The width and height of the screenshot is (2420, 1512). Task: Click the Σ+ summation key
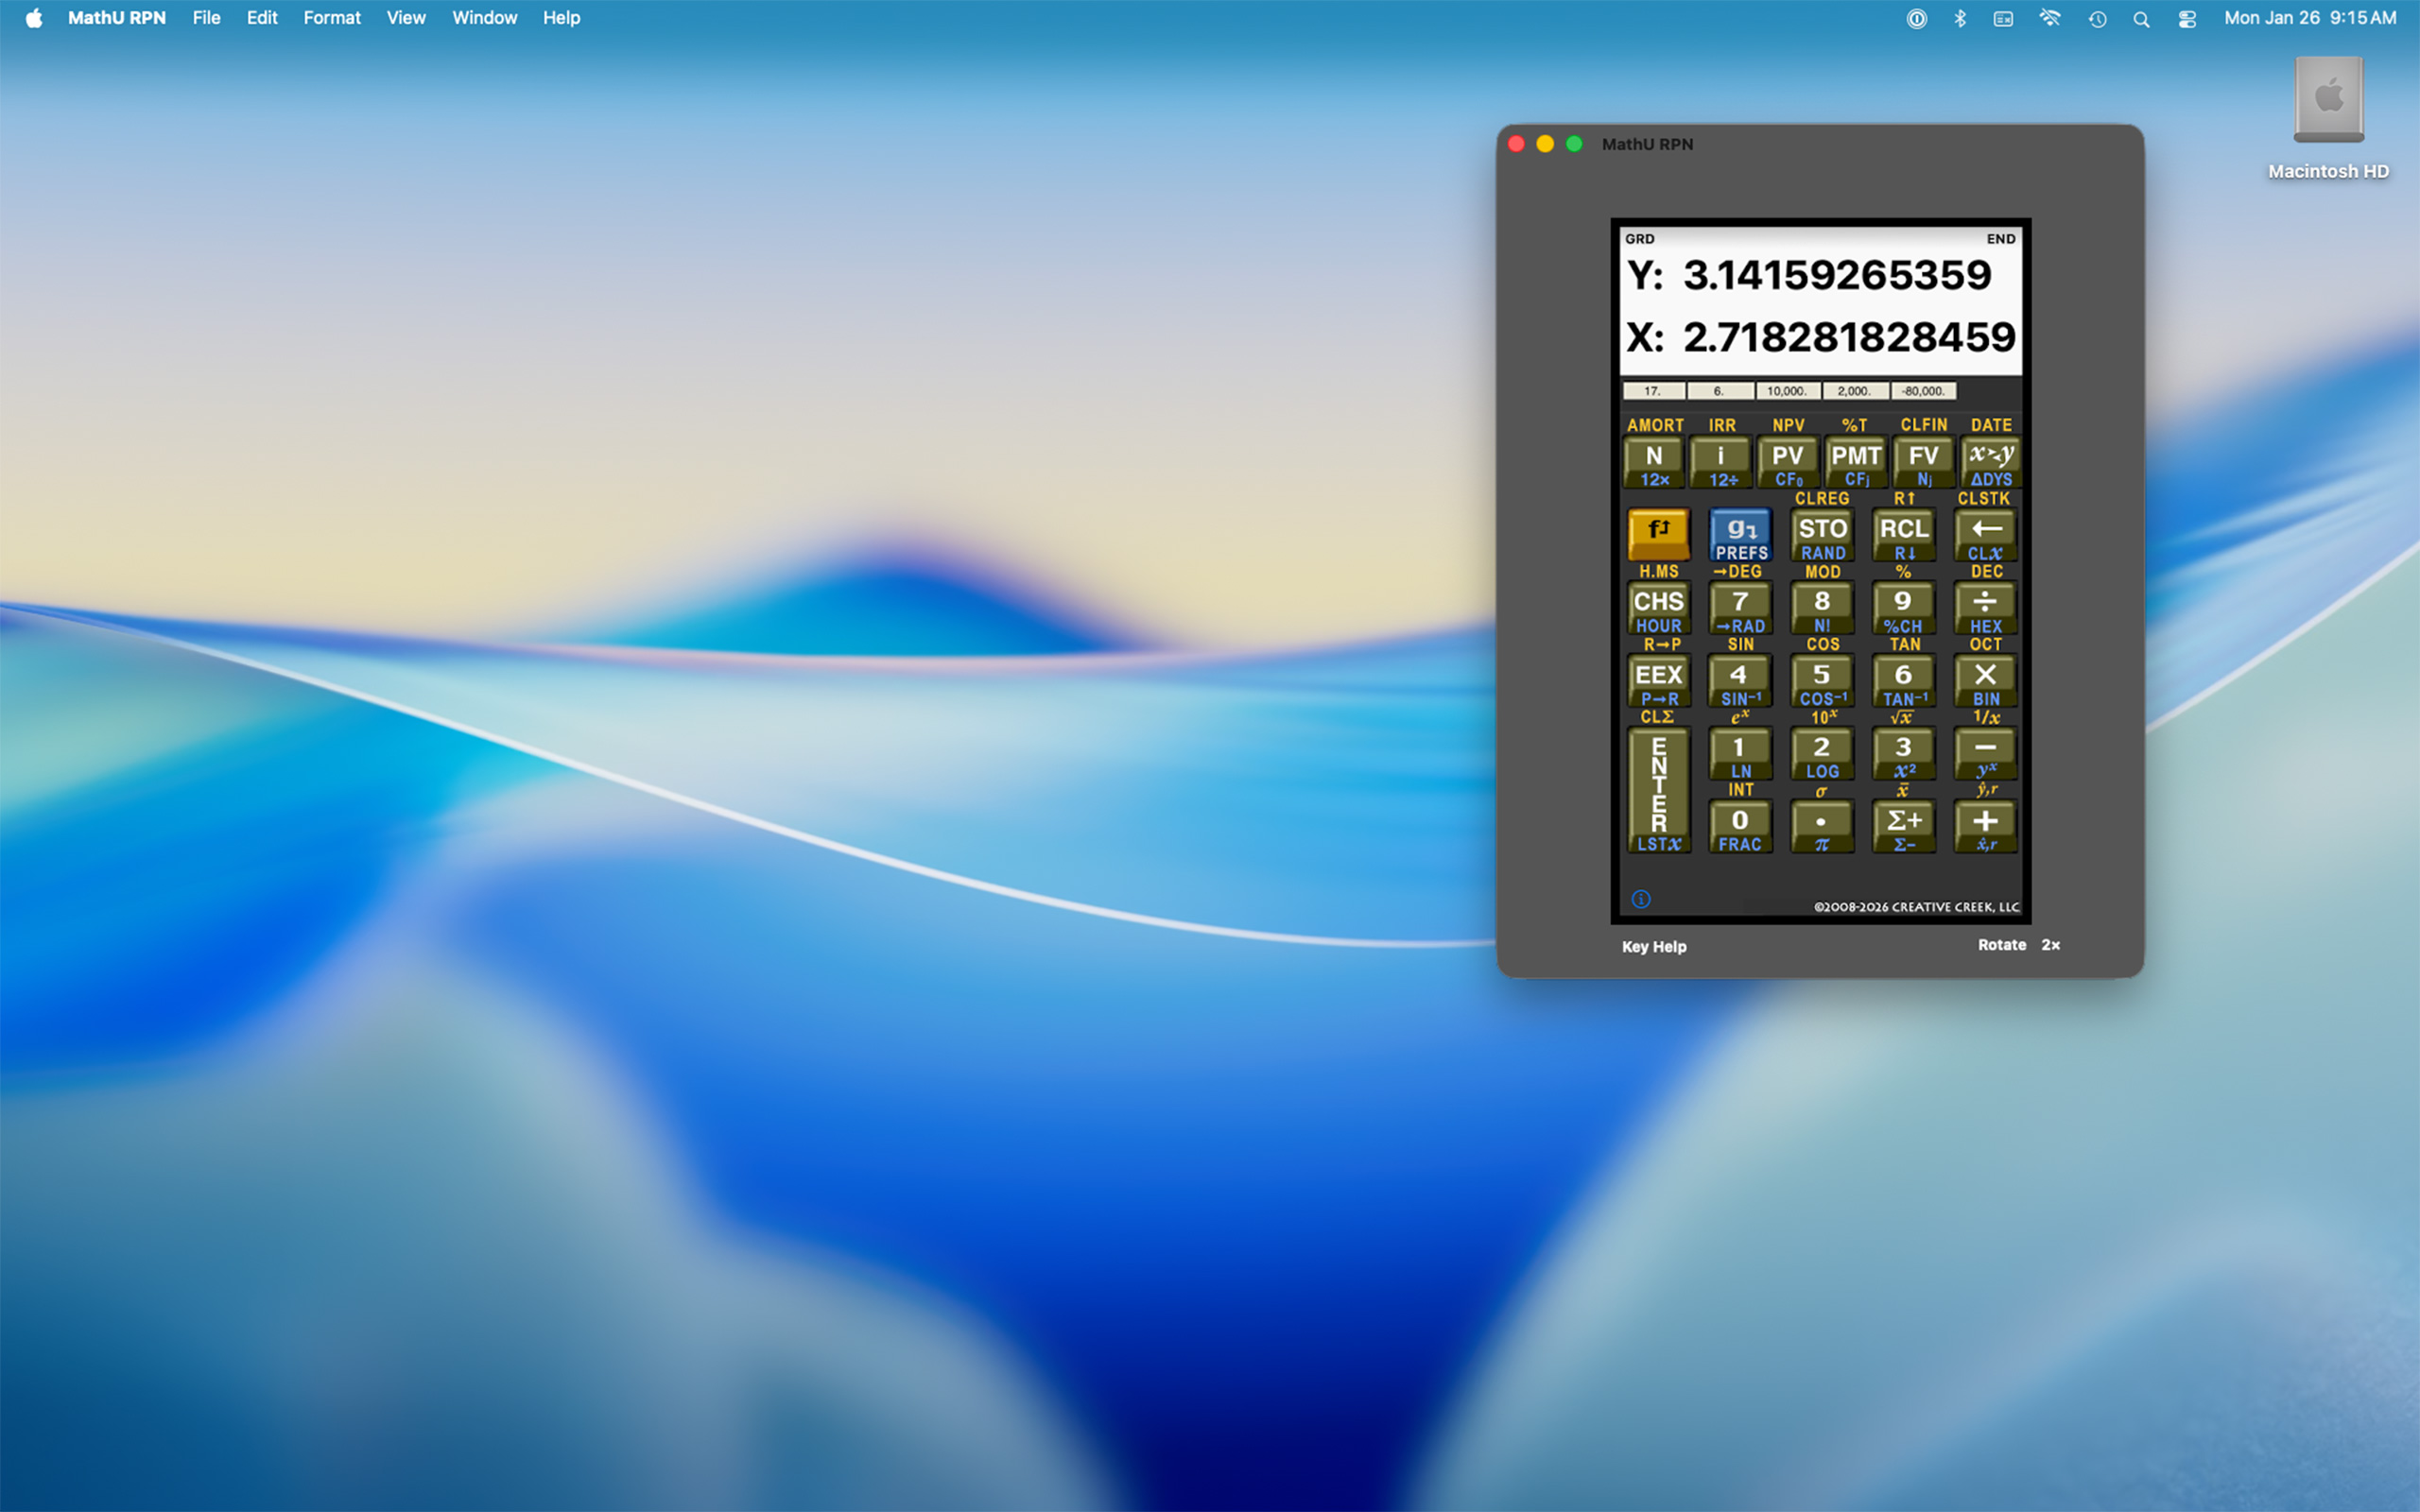tap(1904, 827)
